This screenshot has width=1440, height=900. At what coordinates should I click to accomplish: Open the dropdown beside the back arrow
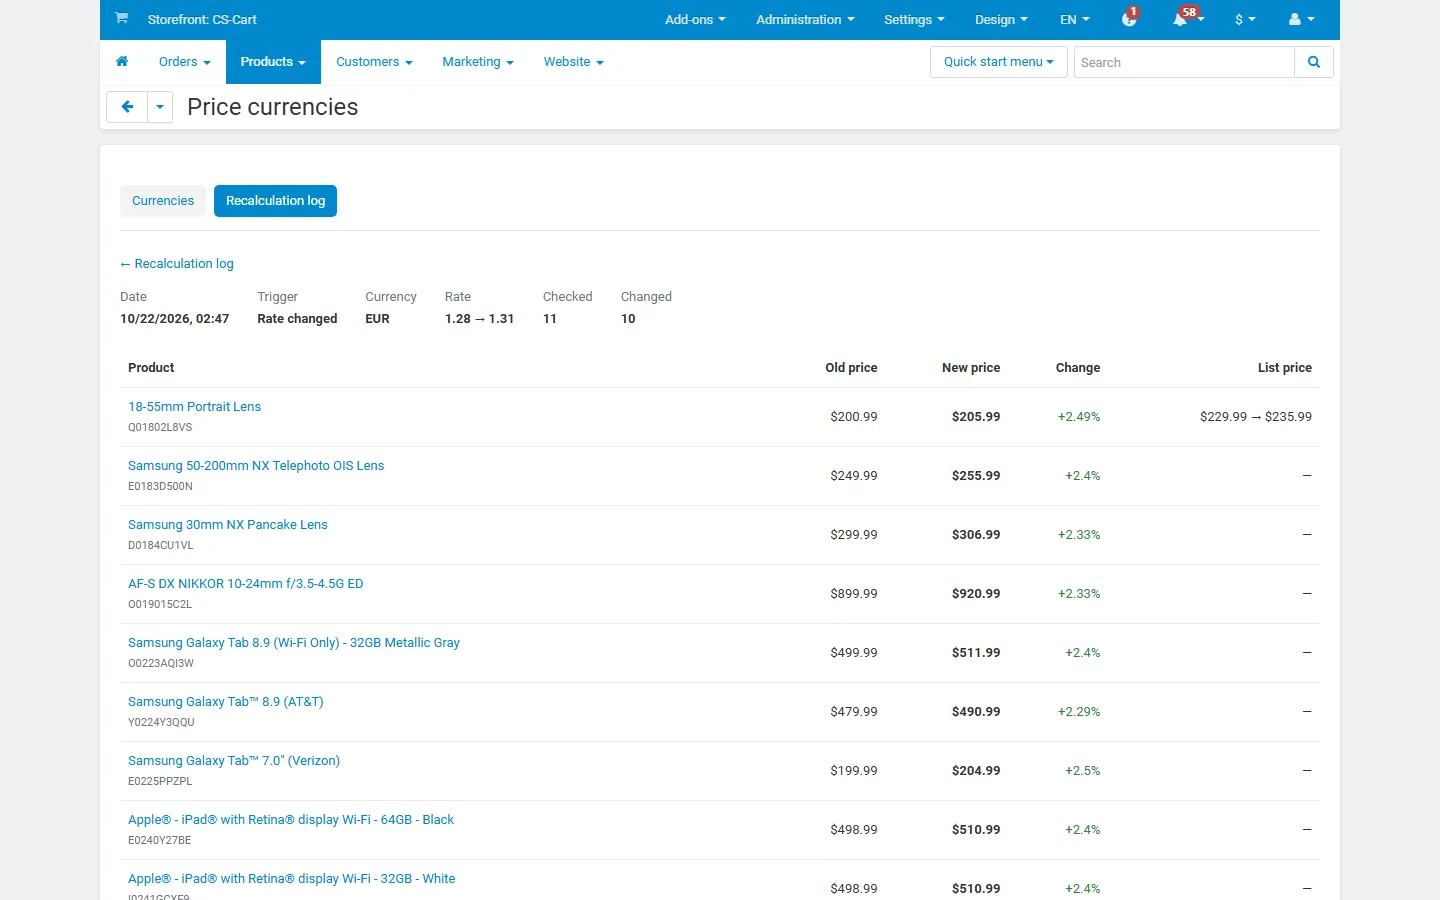tap(160, 107)
